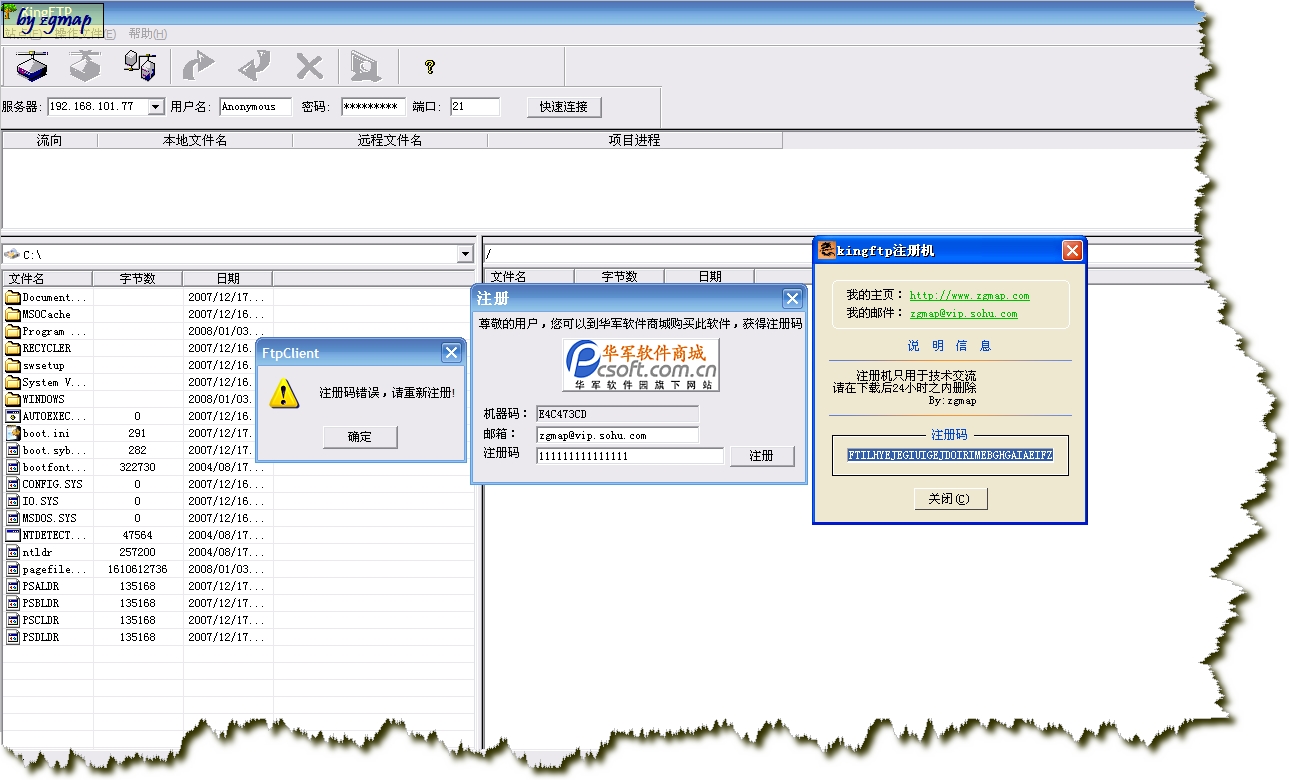This screenshot has width=1289, height=780.
Task: Click the delete X toolbar icon
Action: point(310,67)
